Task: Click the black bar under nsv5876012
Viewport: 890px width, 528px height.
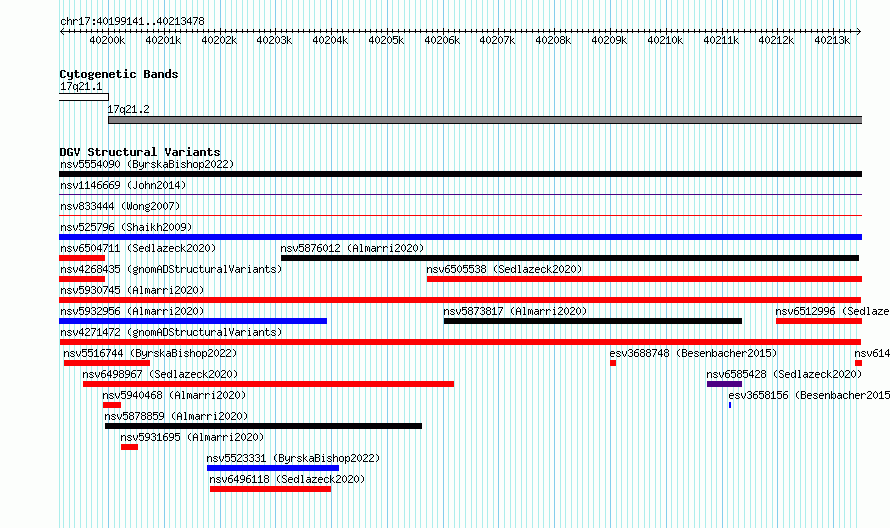Action: [570, 258]
